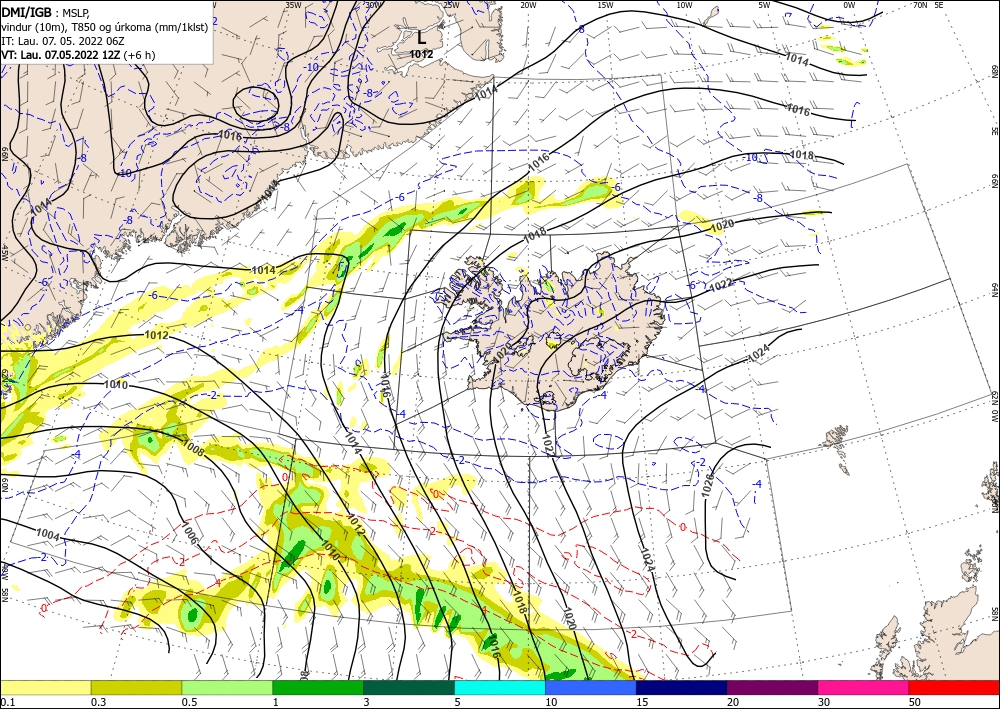Click the 'VT: Lau. 07.05.2022 12Z (+6 h)' line
Viewport: 1000px width, 709px height.
(x=78, y=55)
